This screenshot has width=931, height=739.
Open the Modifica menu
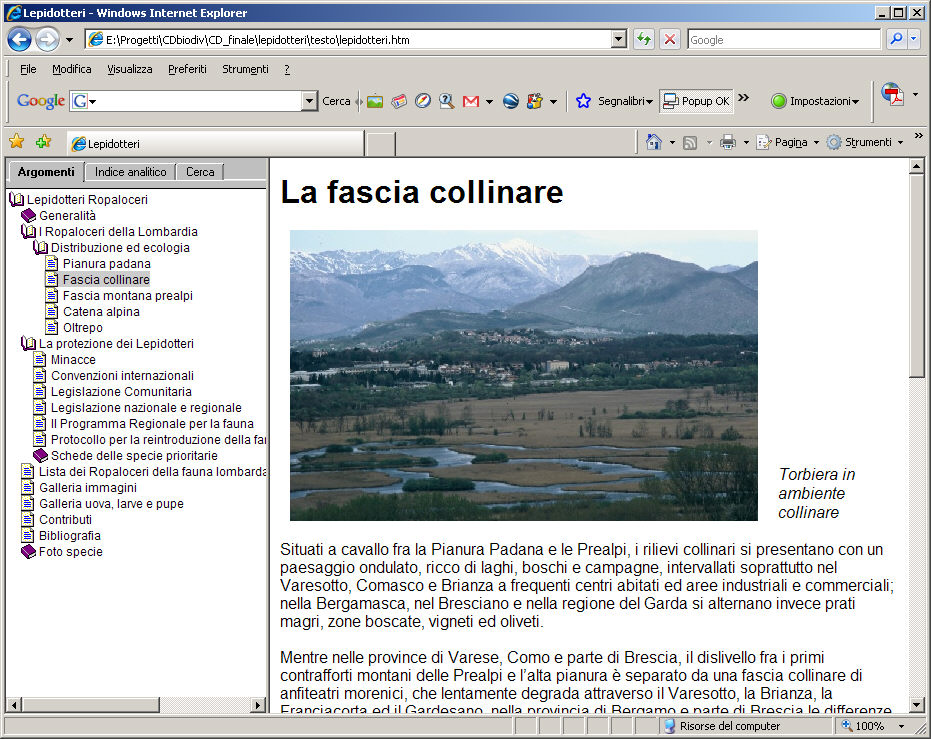[x=72, y=69]
